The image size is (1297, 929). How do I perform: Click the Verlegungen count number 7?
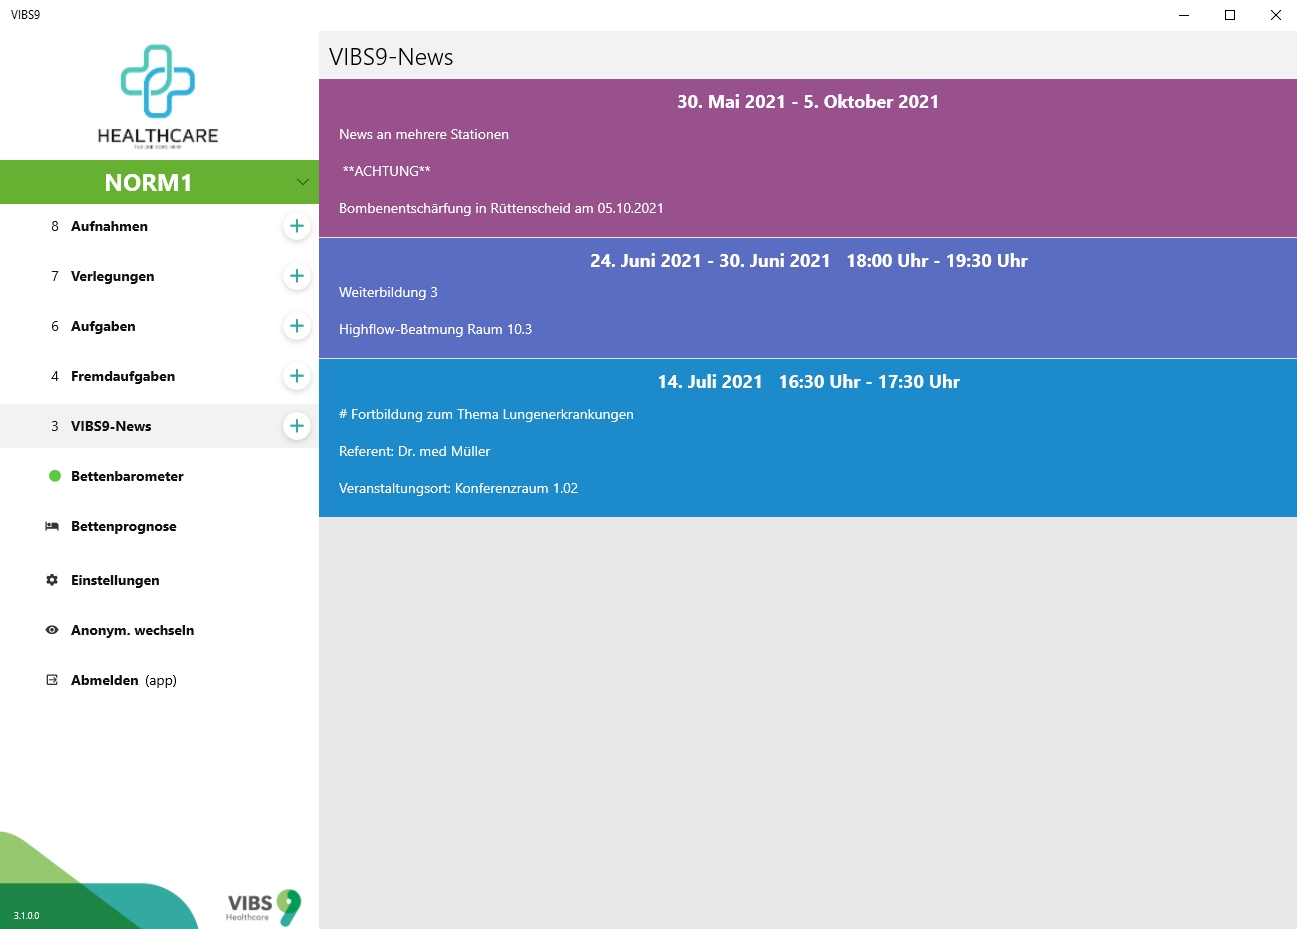(55, 276)
